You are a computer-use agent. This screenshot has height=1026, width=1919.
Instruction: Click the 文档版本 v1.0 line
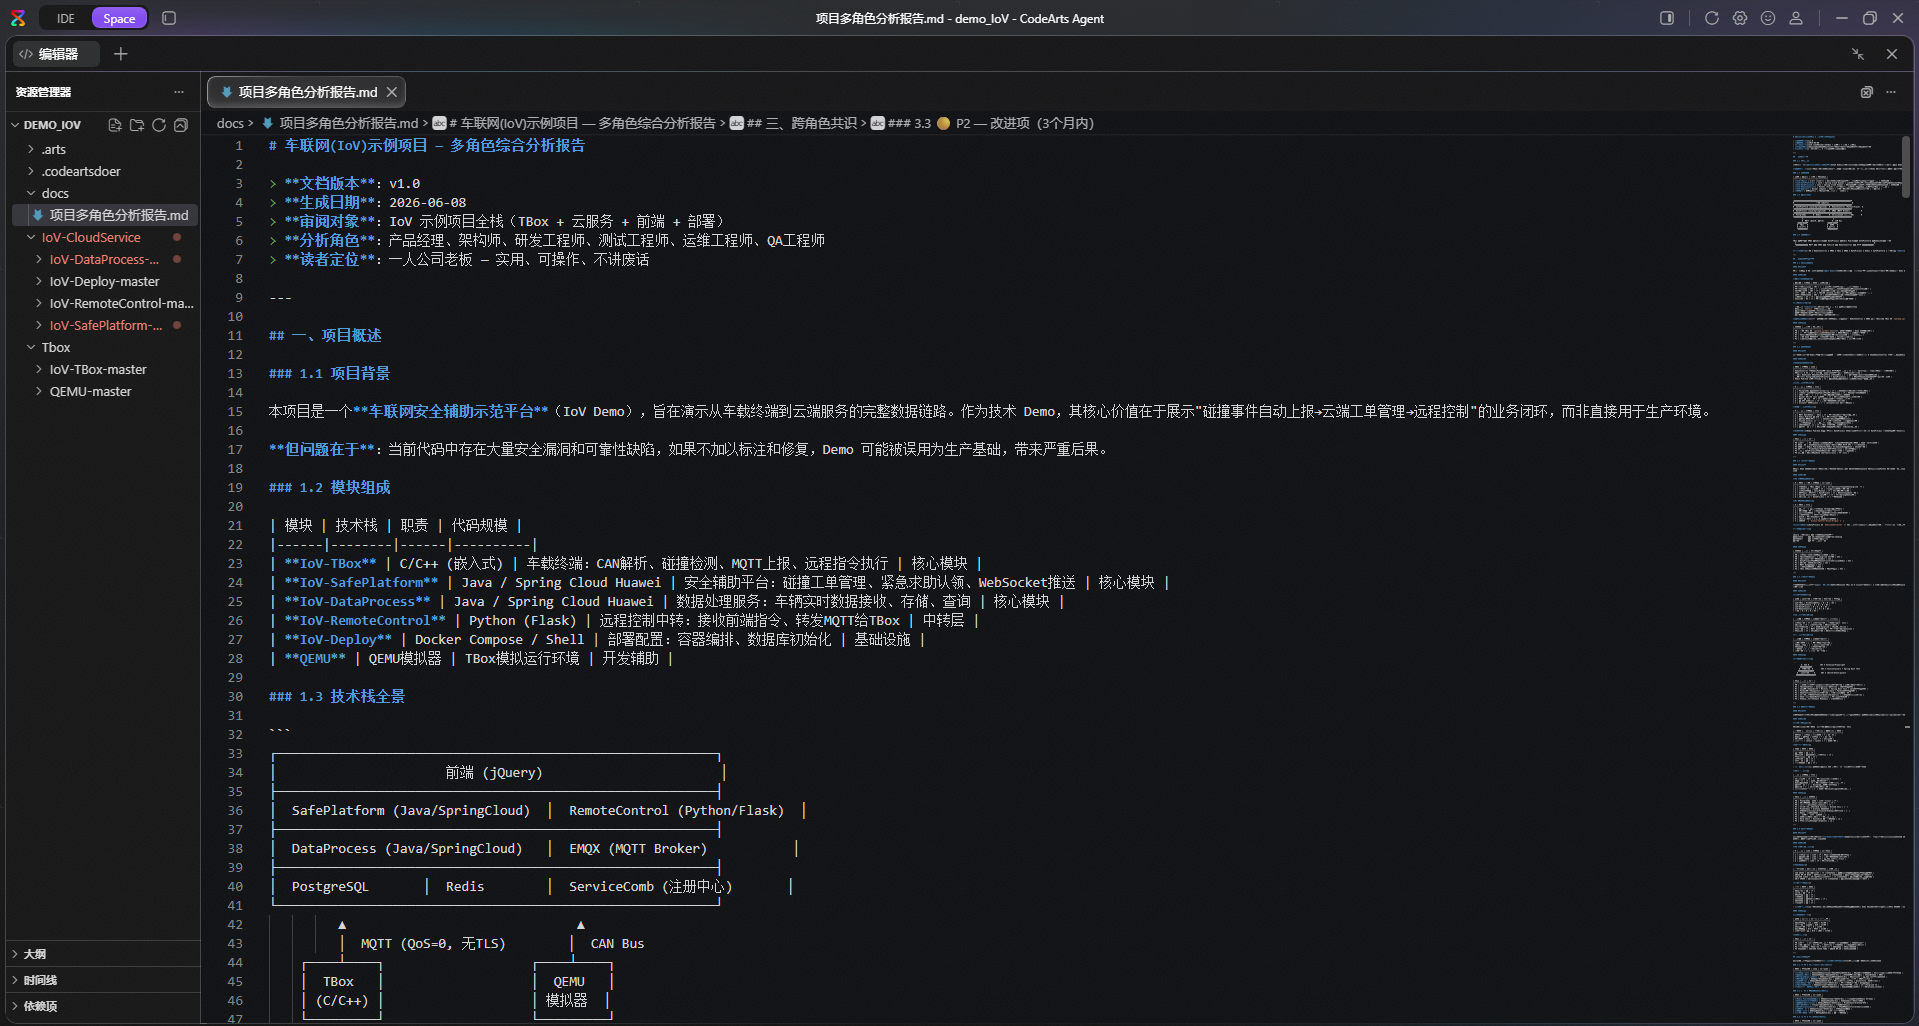pos(345,183)
